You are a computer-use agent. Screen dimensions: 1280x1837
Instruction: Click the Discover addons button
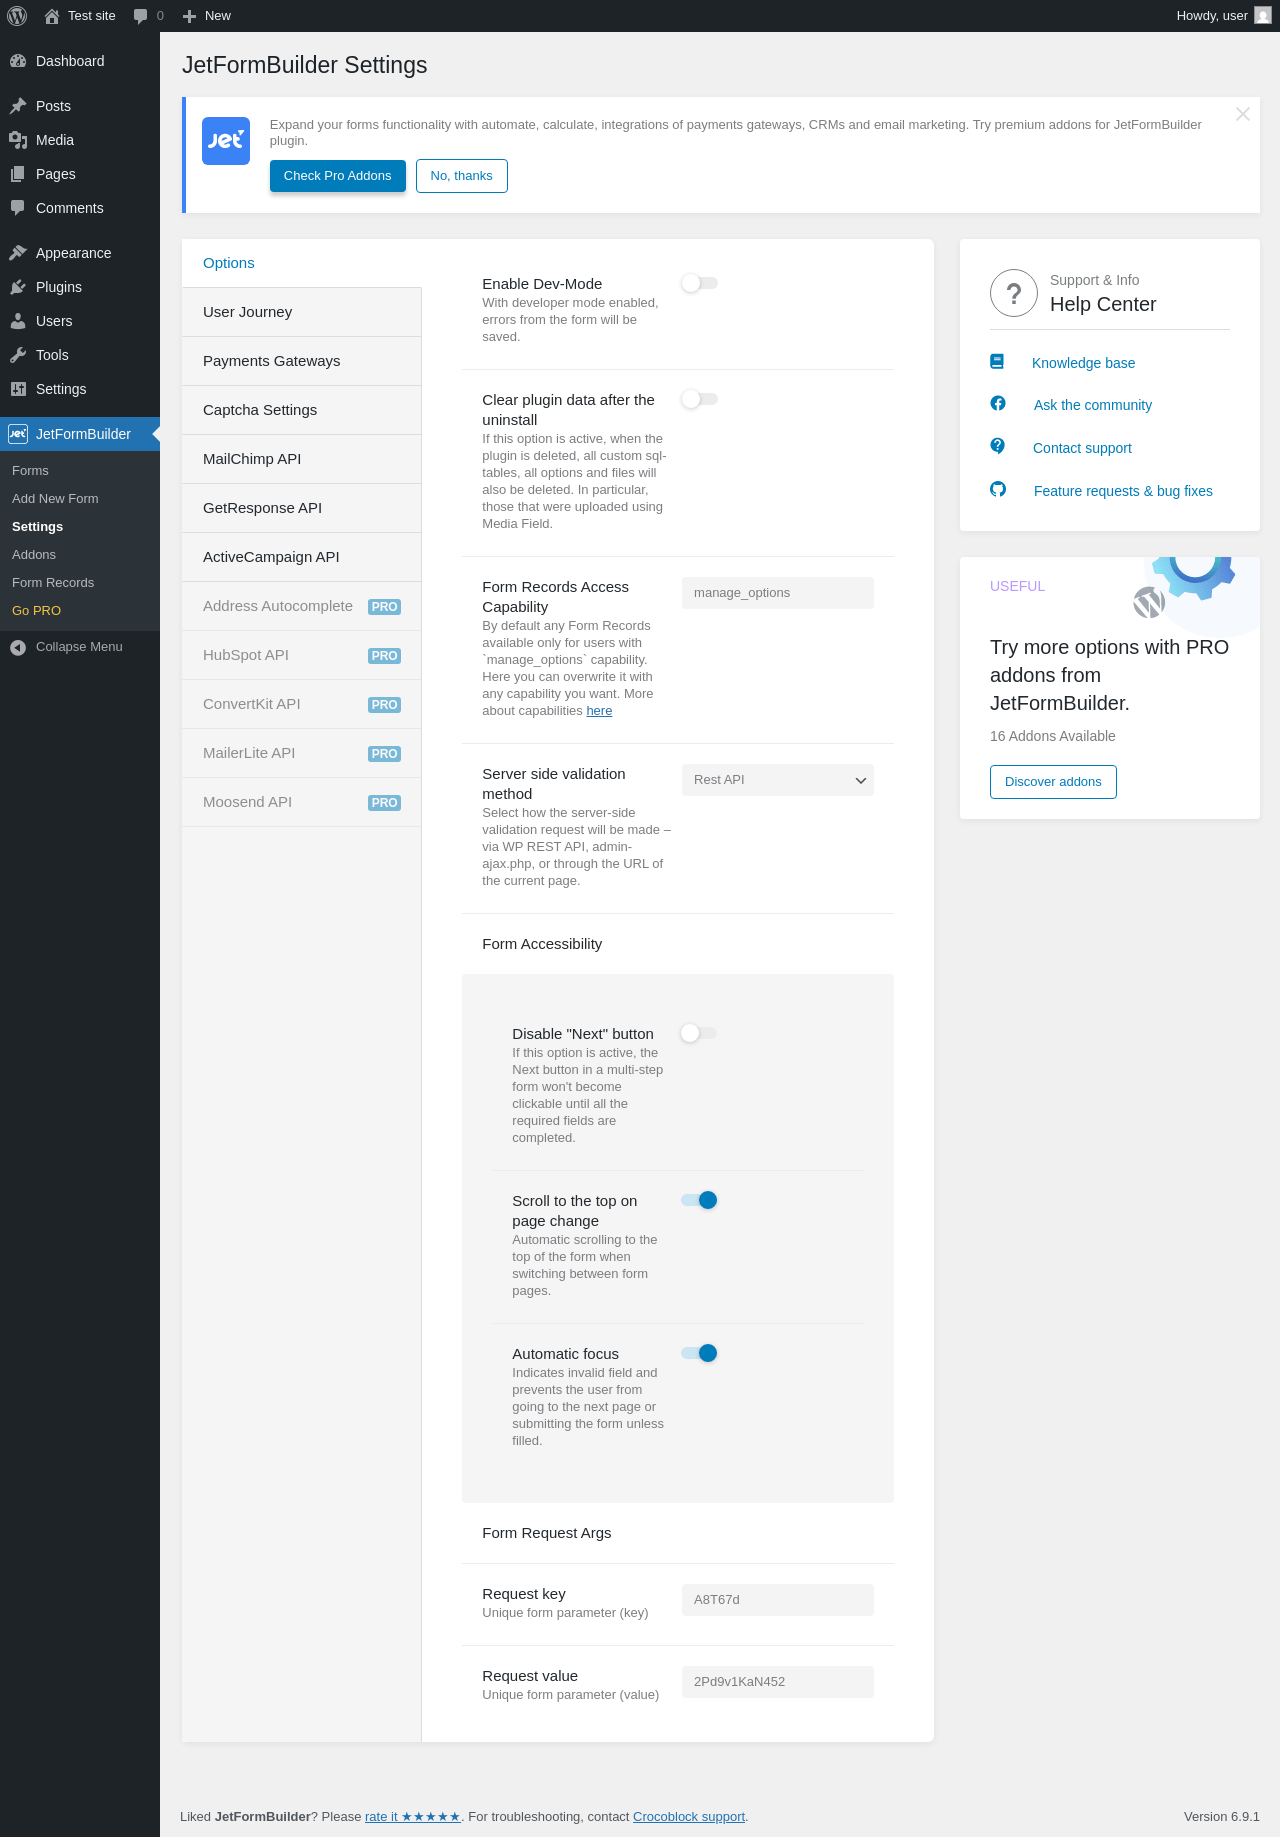point(1053,782)
